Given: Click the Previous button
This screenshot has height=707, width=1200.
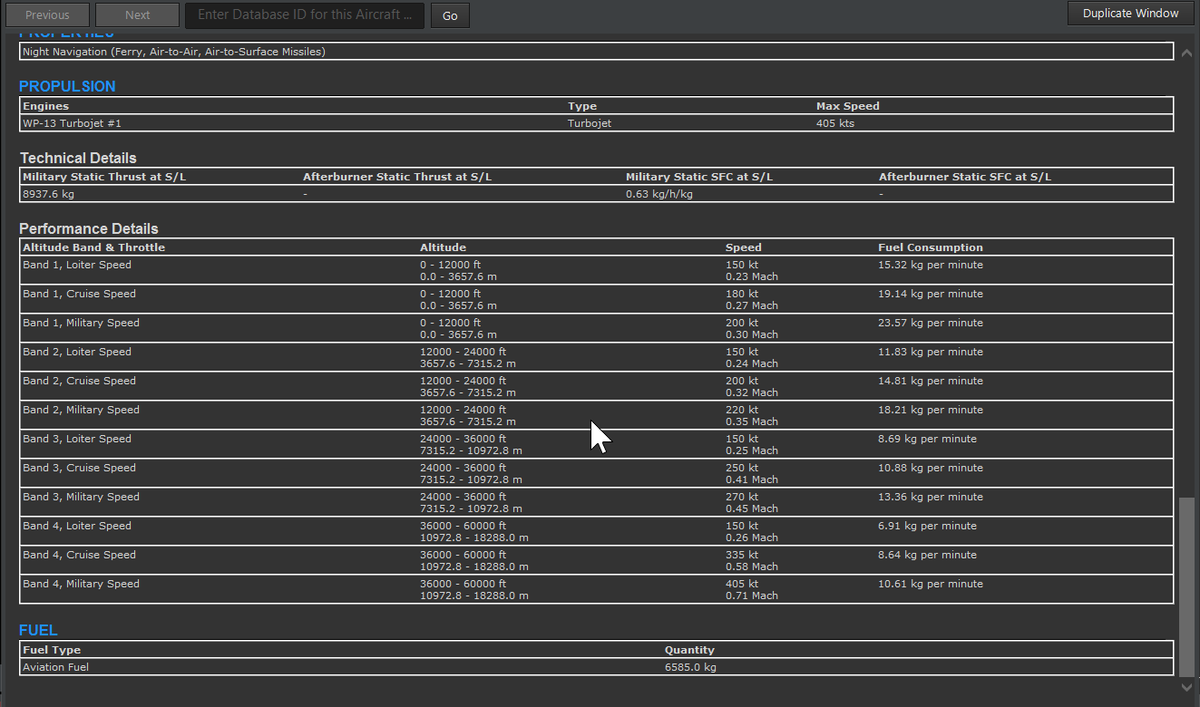Looking at the screenshot, I should [x=47, y=15].
